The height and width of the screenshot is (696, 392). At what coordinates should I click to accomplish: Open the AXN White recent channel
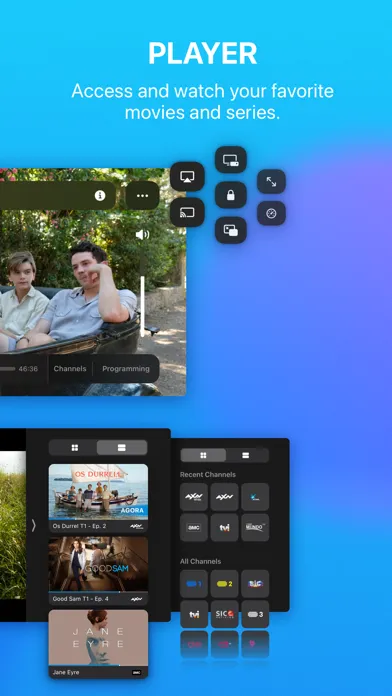pyautogui.click(x=194, y=497)
